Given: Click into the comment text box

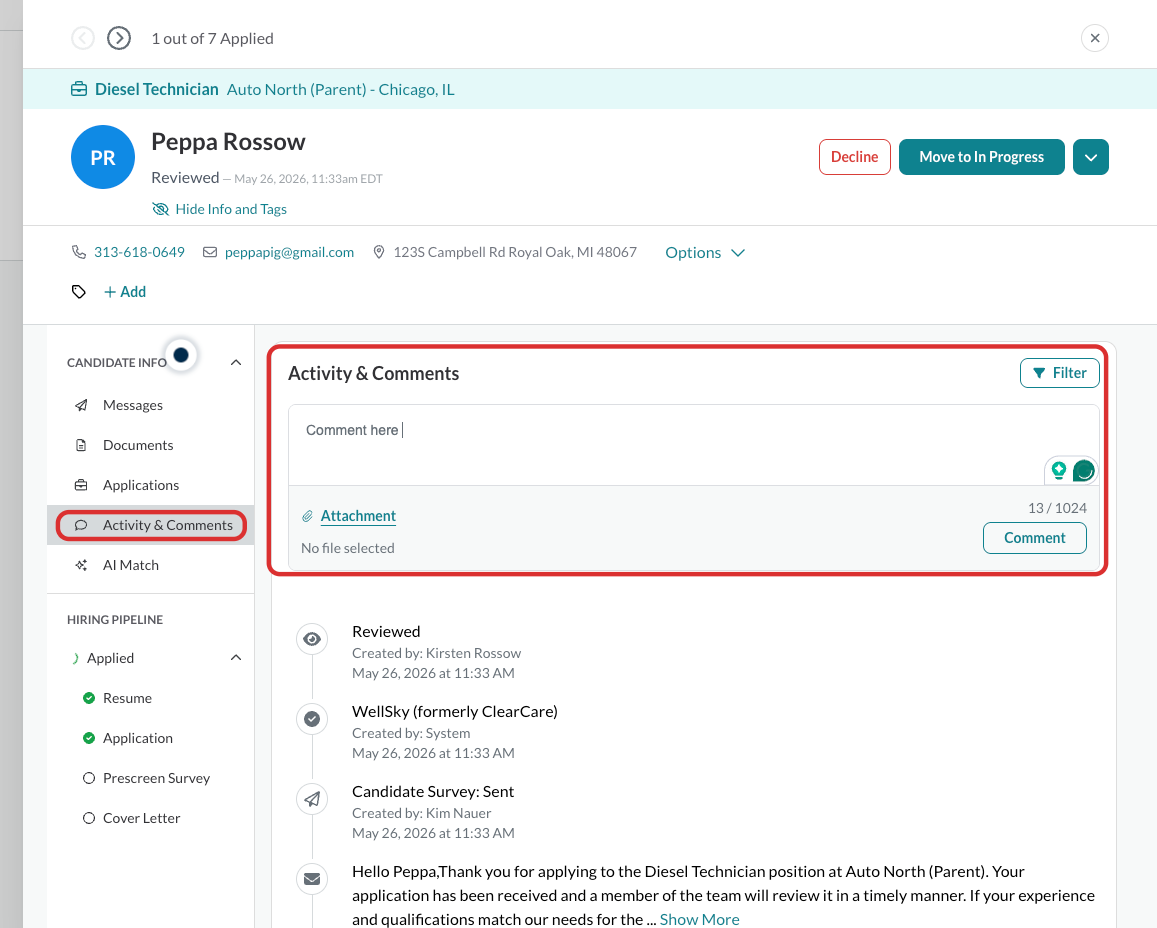Looking at the screenshot, I should [x=694, y=445].
